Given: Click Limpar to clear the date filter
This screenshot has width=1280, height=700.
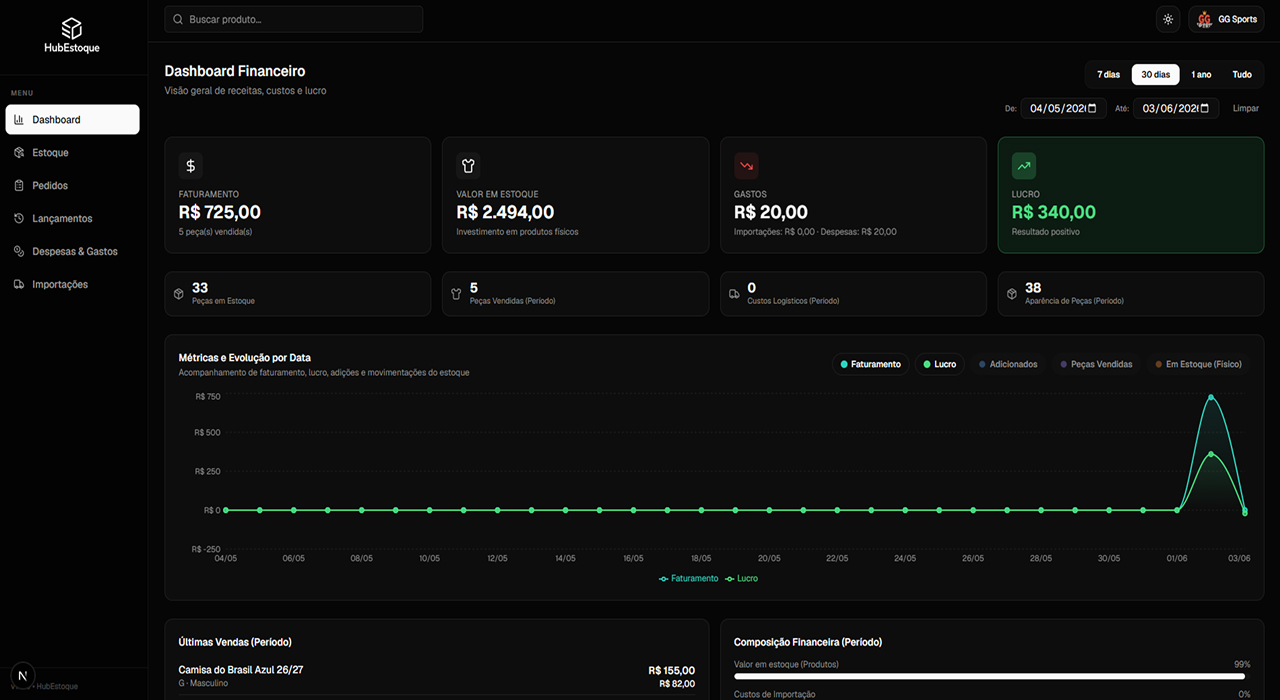Looking at the screenshot, I should tap(1246, 109).
